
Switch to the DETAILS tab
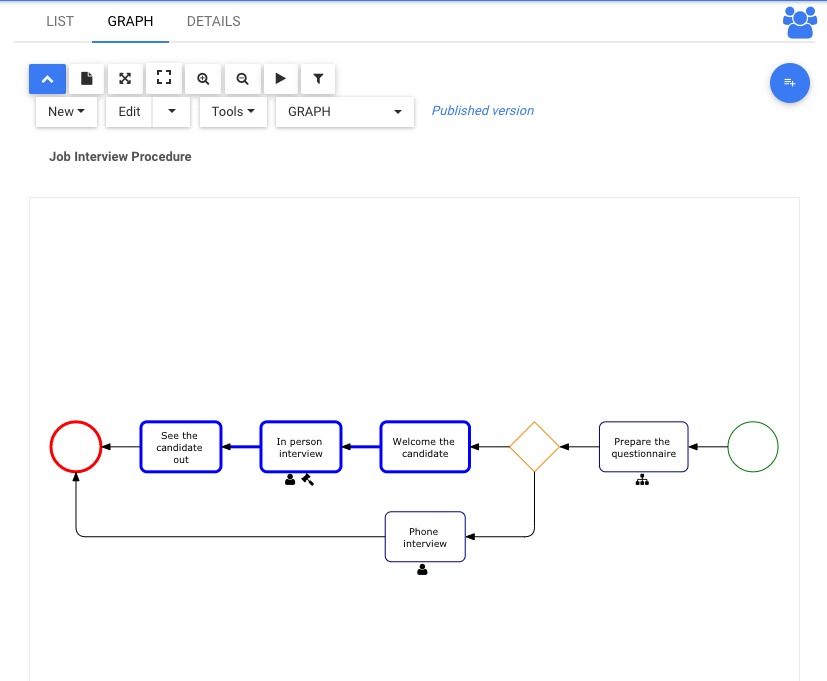pos(214,22)
